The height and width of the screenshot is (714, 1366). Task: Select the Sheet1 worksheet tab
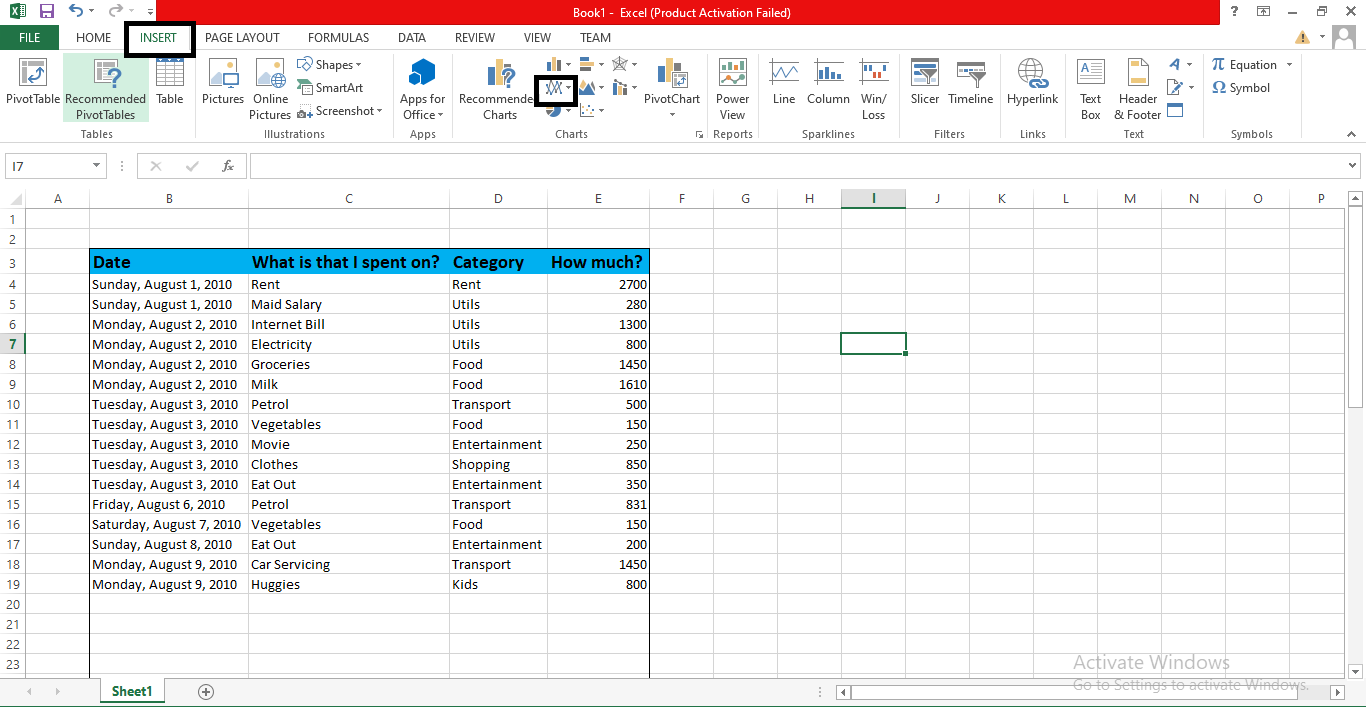(132, 691)
